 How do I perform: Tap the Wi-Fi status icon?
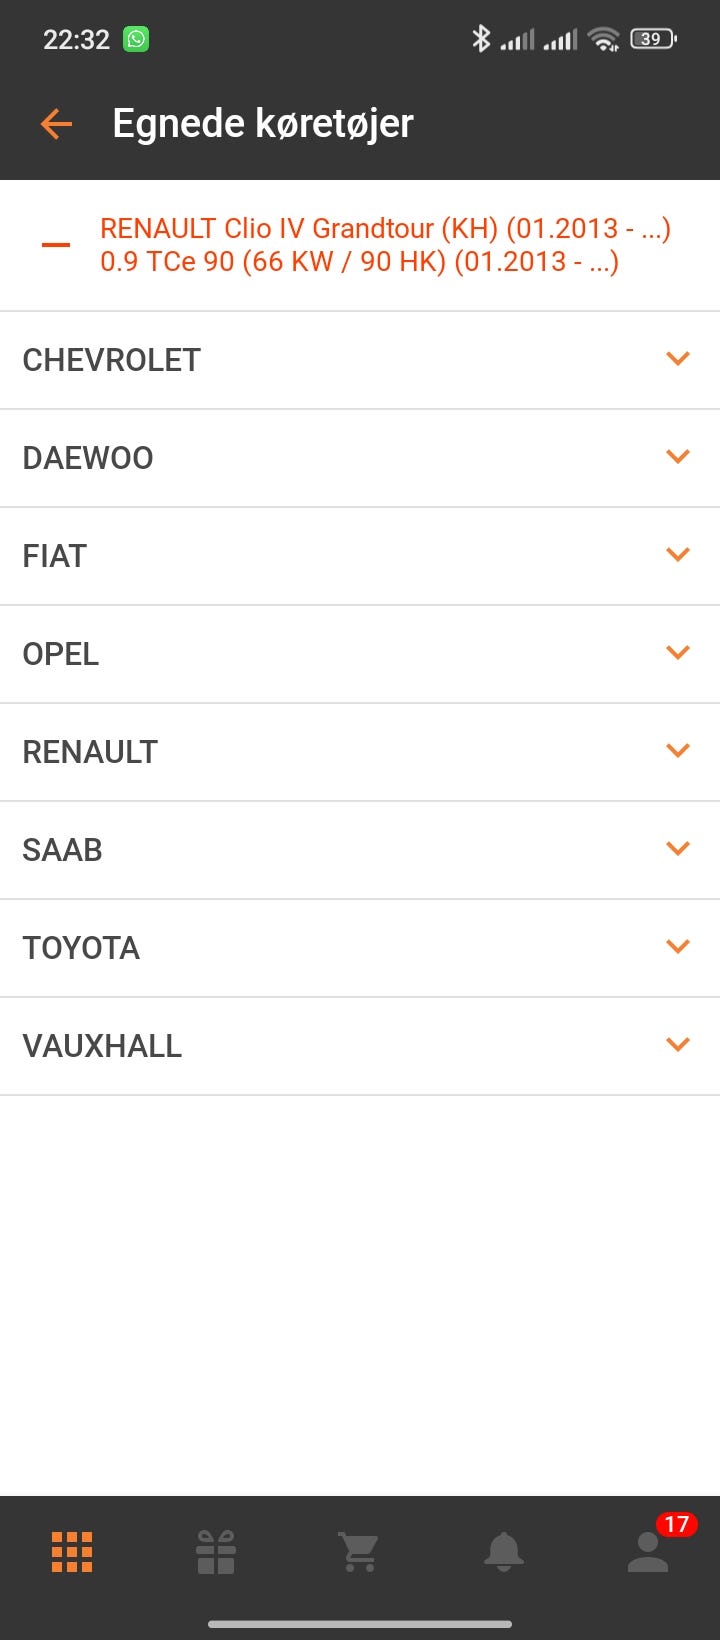tap(604, 39)
